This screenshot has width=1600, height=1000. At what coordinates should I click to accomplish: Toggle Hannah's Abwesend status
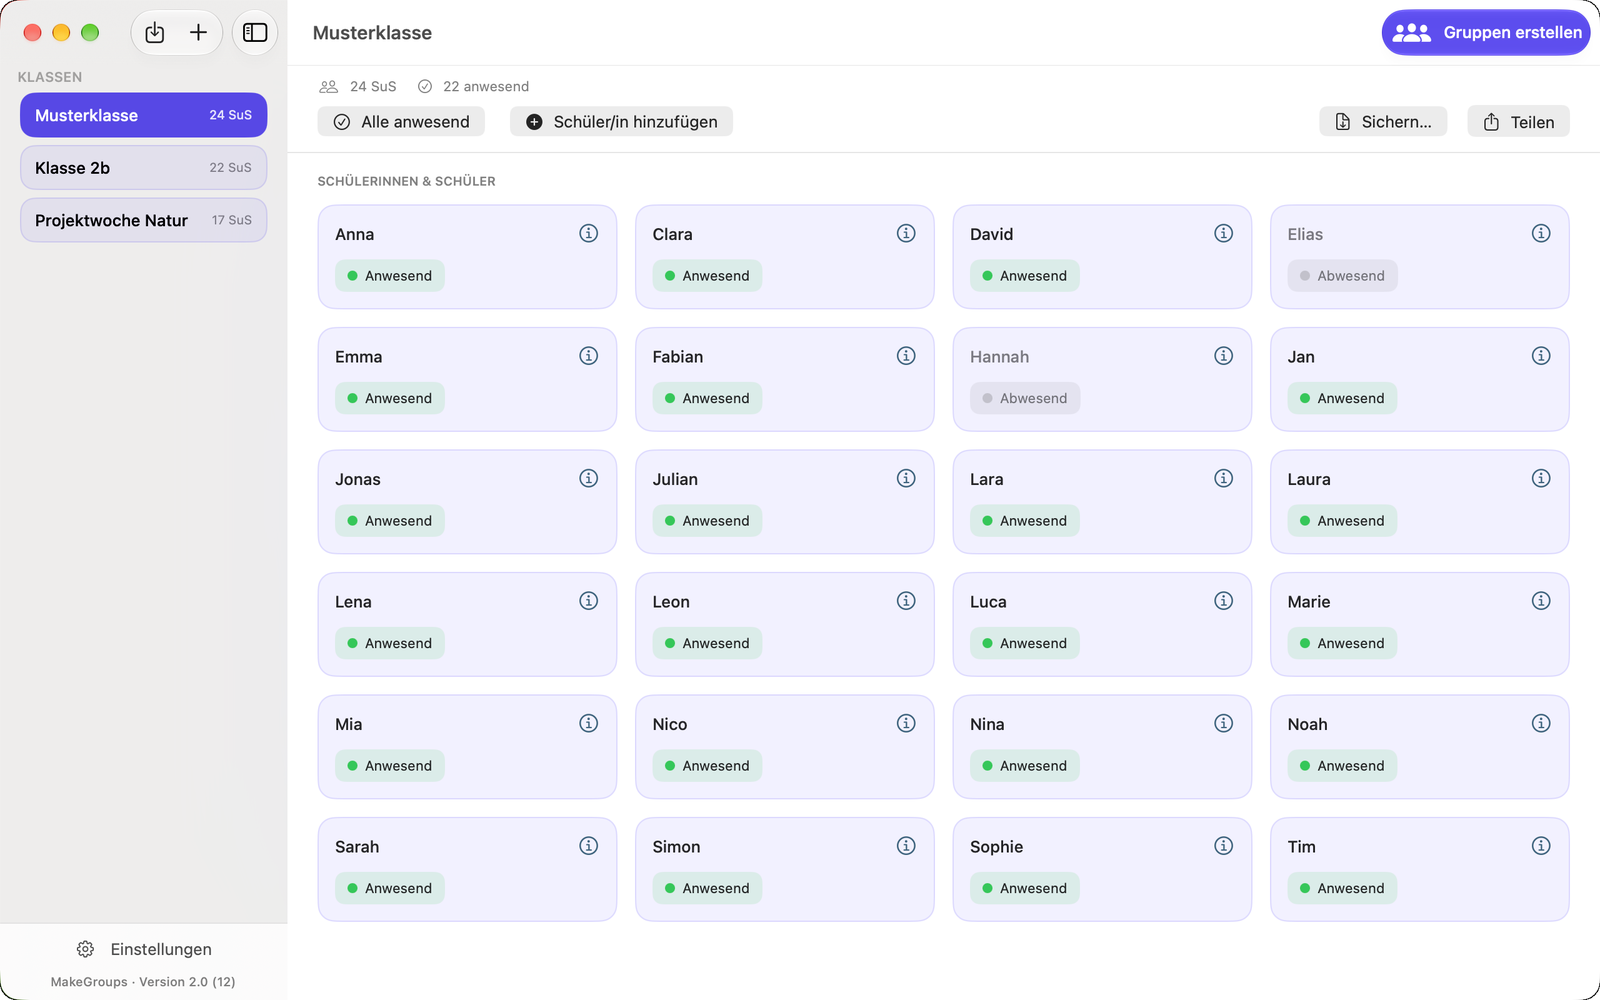[x=1025, y=398]
